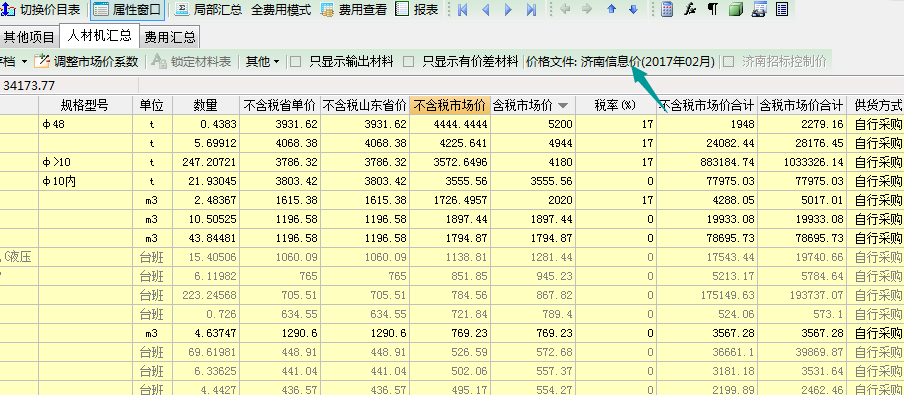Click the gray left arrow icon
904x395 pixels.
click(565, 9)
